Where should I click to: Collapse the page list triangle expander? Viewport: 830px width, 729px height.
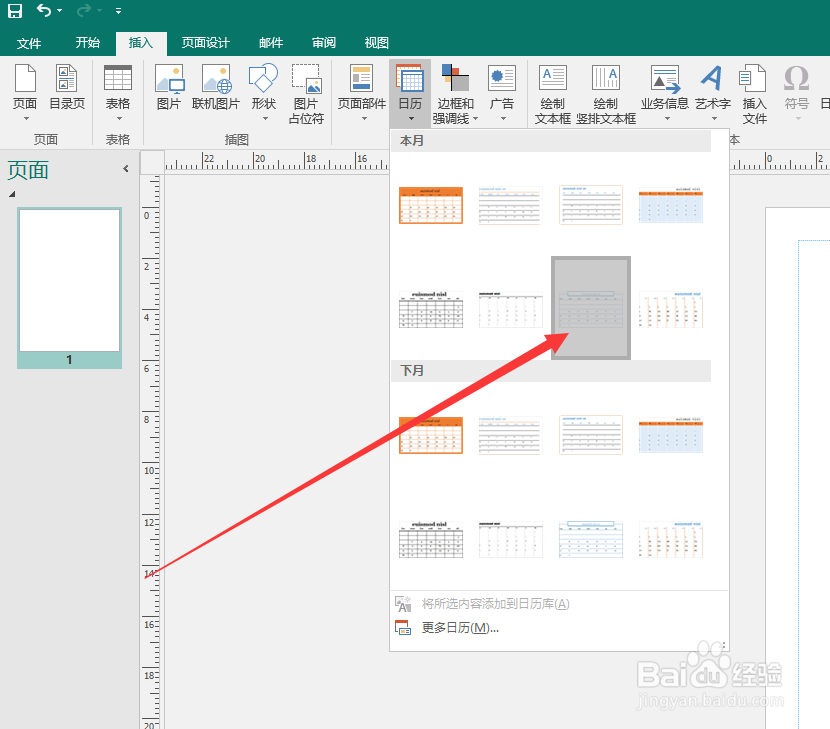pyautogui.click(x=12, y=194)
